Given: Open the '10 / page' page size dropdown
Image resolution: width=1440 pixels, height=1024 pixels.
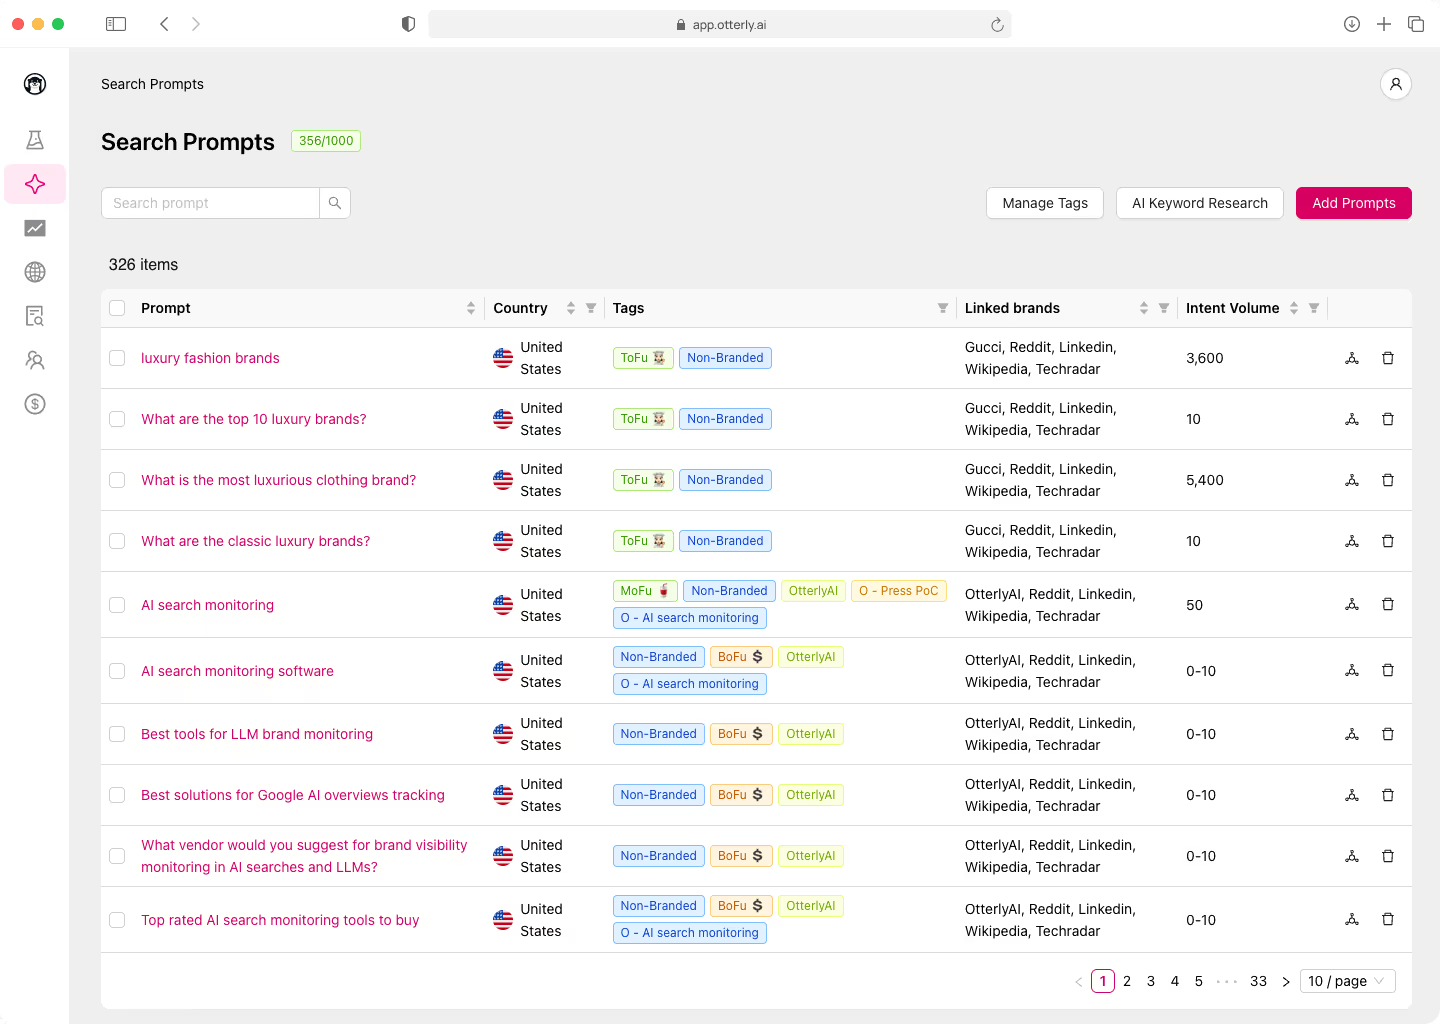Looking at the screenshot, I should coord(1347,981).
